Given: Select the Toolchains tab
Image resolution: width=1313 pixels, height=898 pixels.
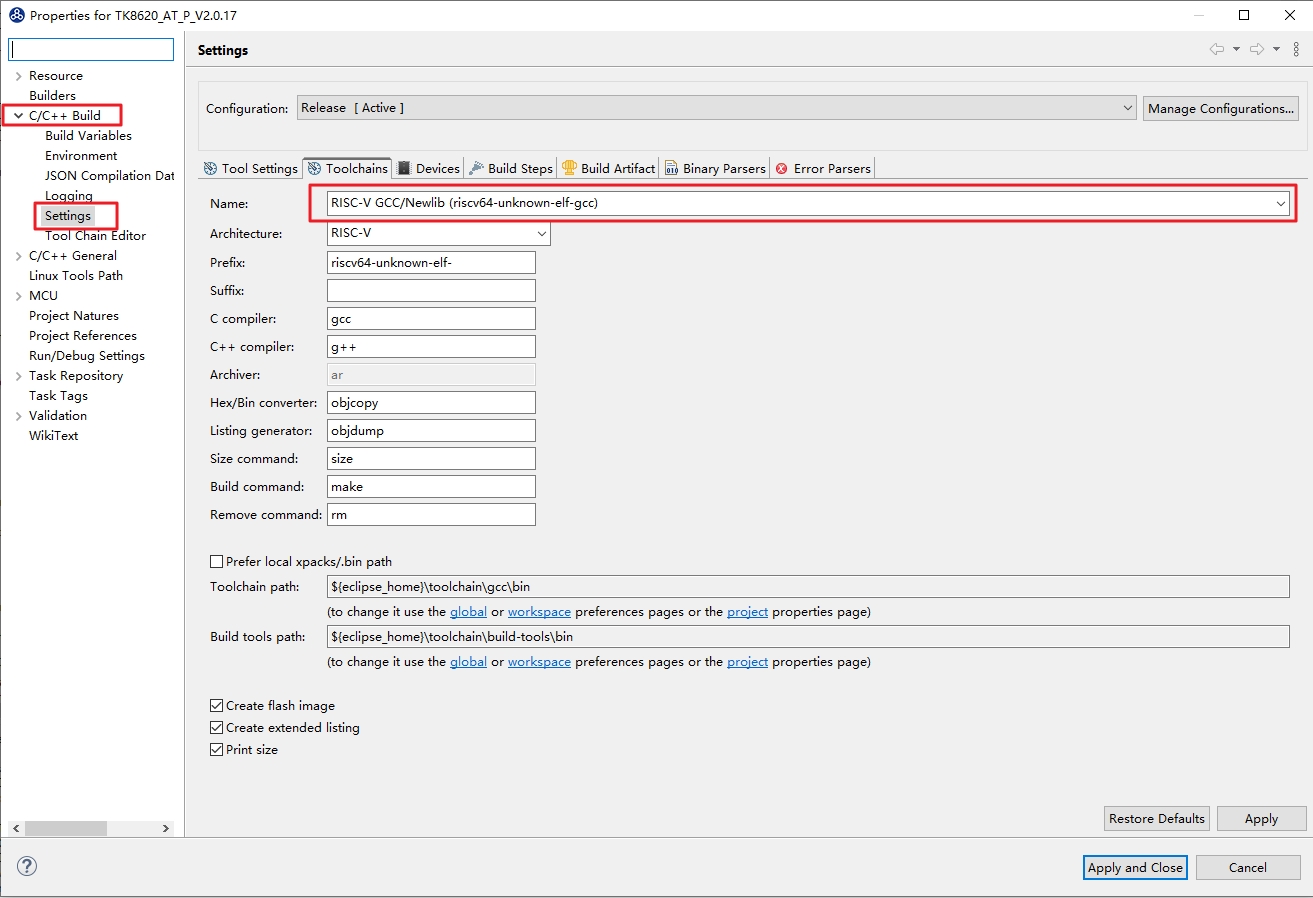Looking at the screenshot, I should click(x=347, y=168).
